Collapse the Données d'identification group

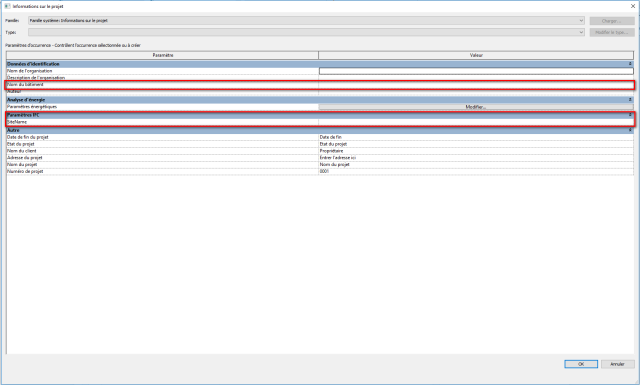point(630,64)
